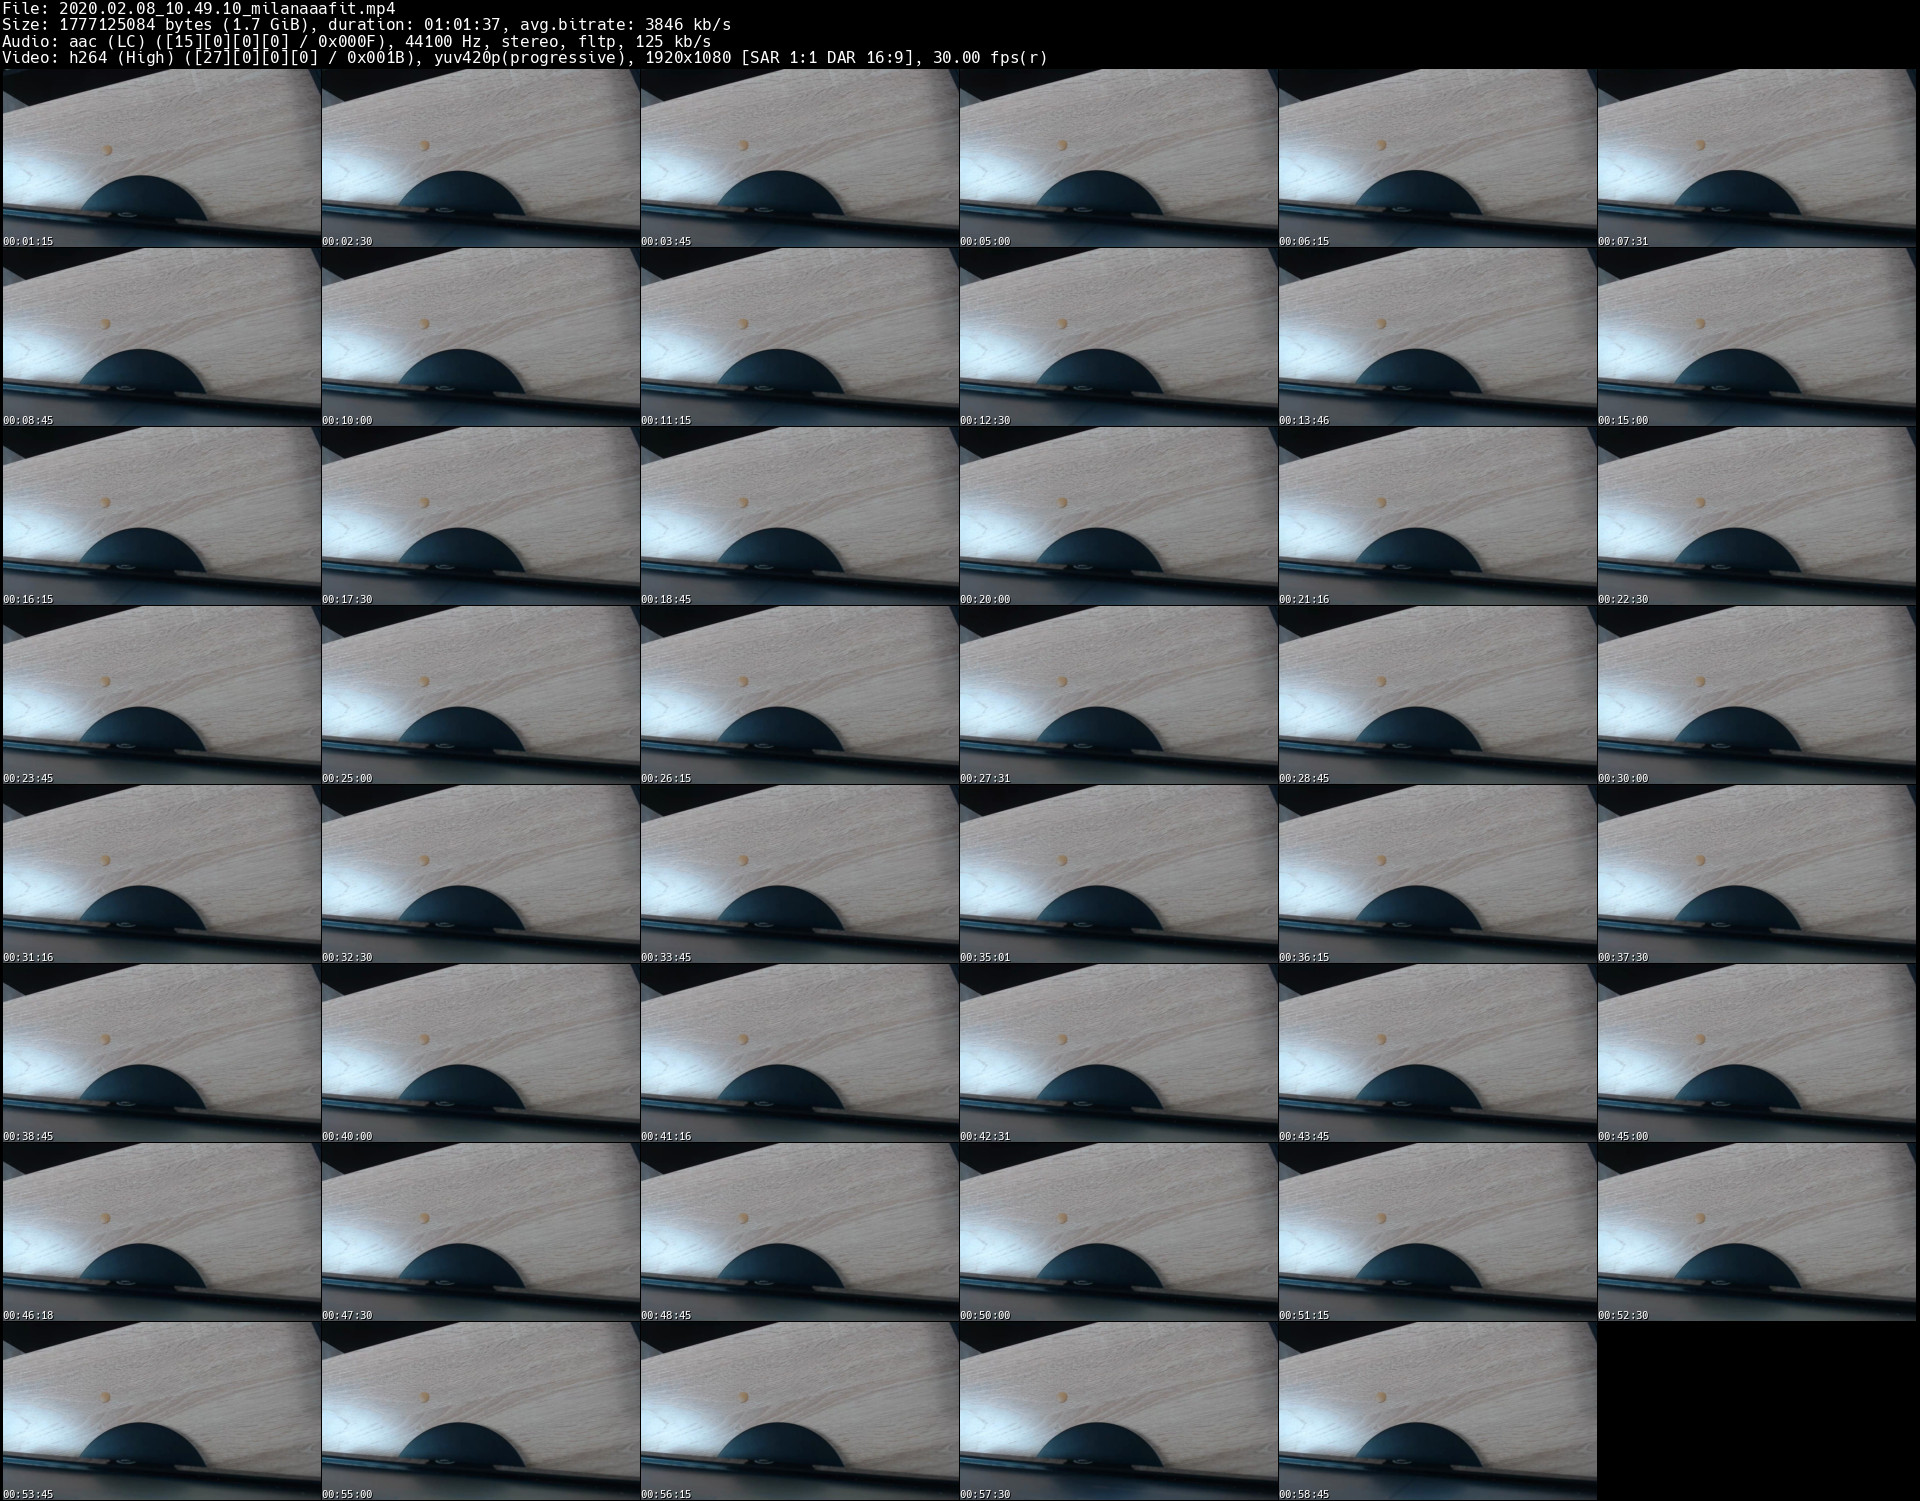Select the snapshot taken at 00:51:15
Image resolution: width=1920 pixels, height=1501 pixels.
click(1437, 1232)
